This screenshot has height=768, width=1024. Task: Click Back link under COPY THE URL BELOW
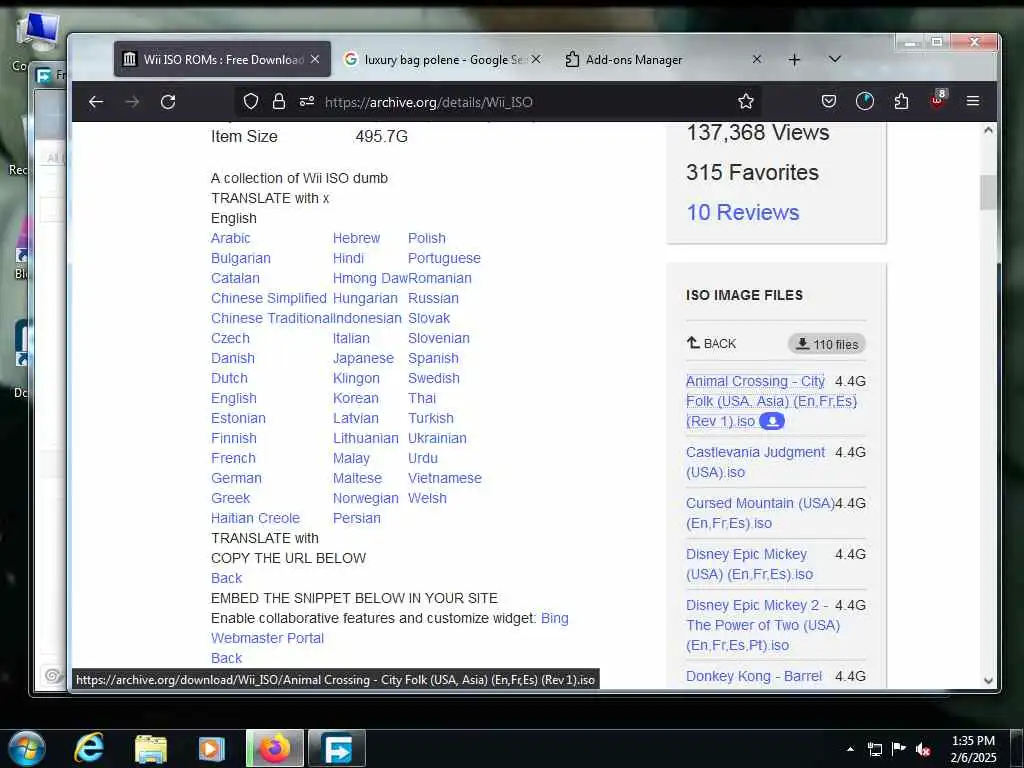tap(226, 578)
